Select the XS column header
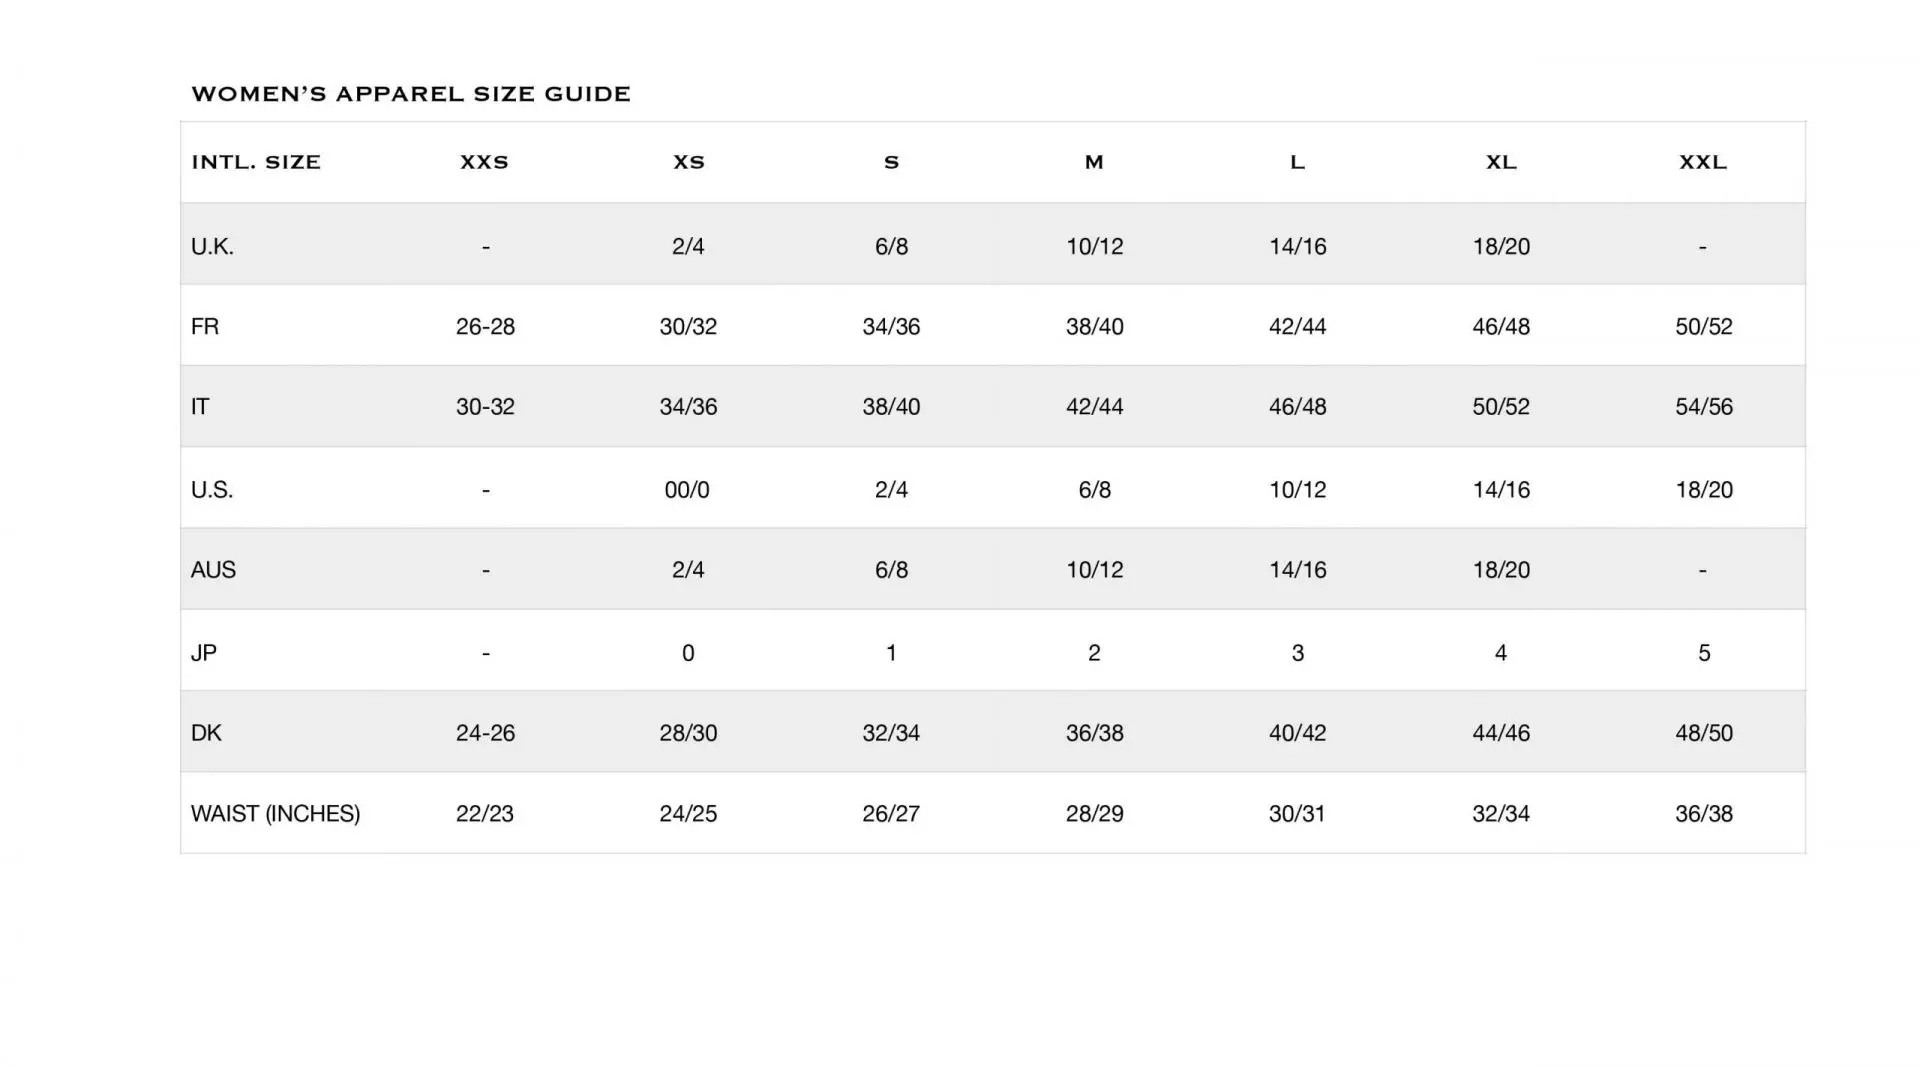1920x1067 pixels. pyautogui.click(x=688, y=162)
